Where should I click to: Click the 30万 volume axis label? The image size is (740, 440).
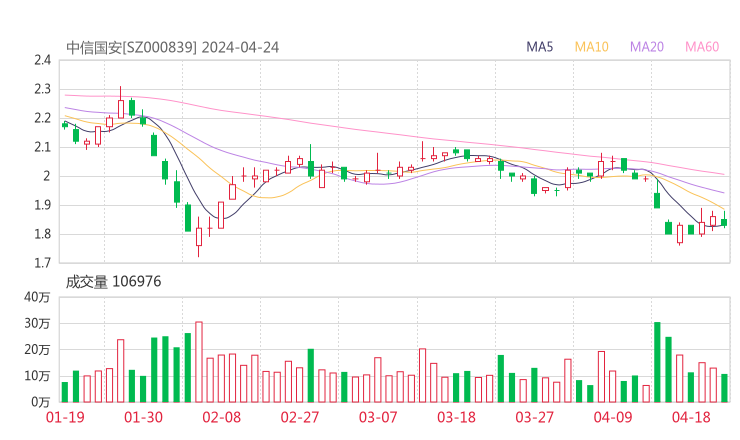click(x=37, y=324)
